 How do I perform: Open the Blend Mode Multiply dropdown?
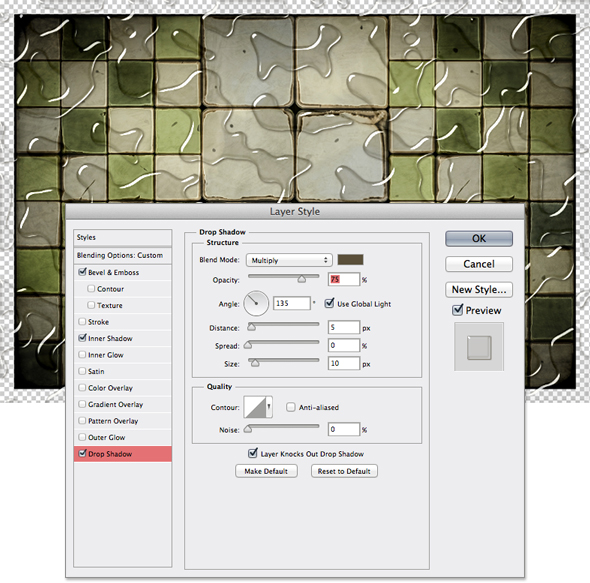pyautogui.click(x=289, y=260)
